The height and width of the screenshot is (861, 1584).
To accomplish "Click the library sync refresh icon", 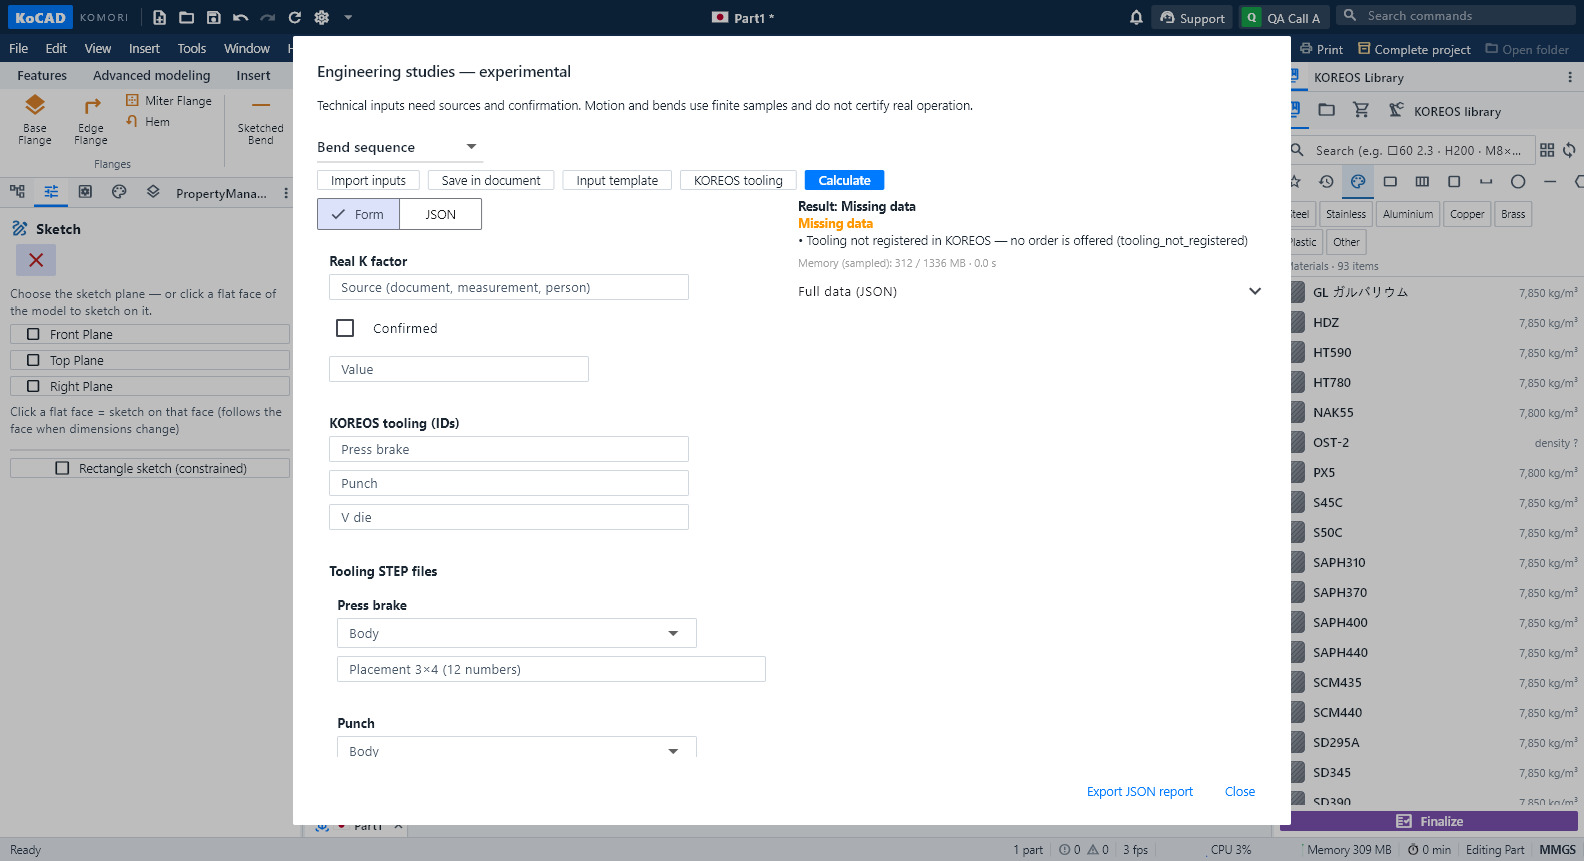I will (x=1569, y=150).
